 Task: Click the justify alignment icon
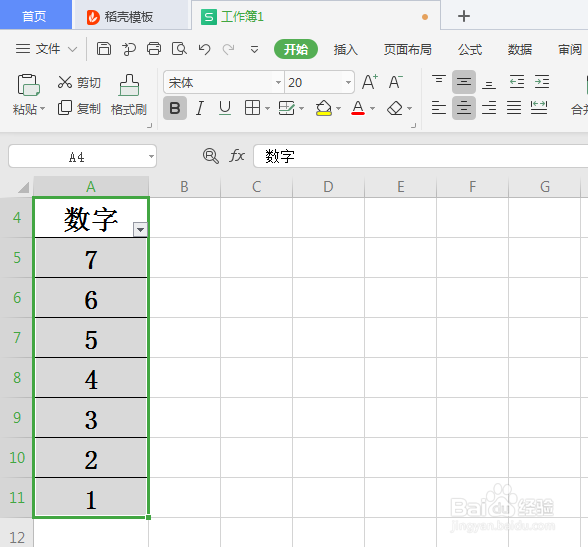pos(514,108)
